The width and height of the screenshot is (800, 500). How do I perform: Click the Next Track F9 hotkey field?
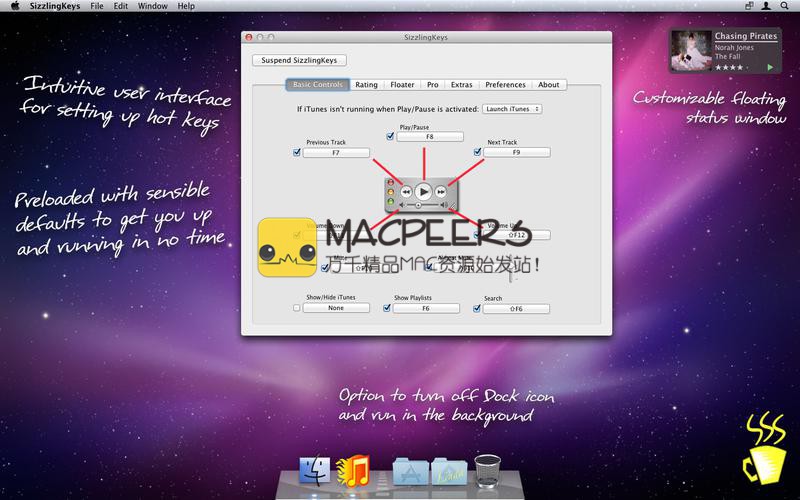pos(517,152)
